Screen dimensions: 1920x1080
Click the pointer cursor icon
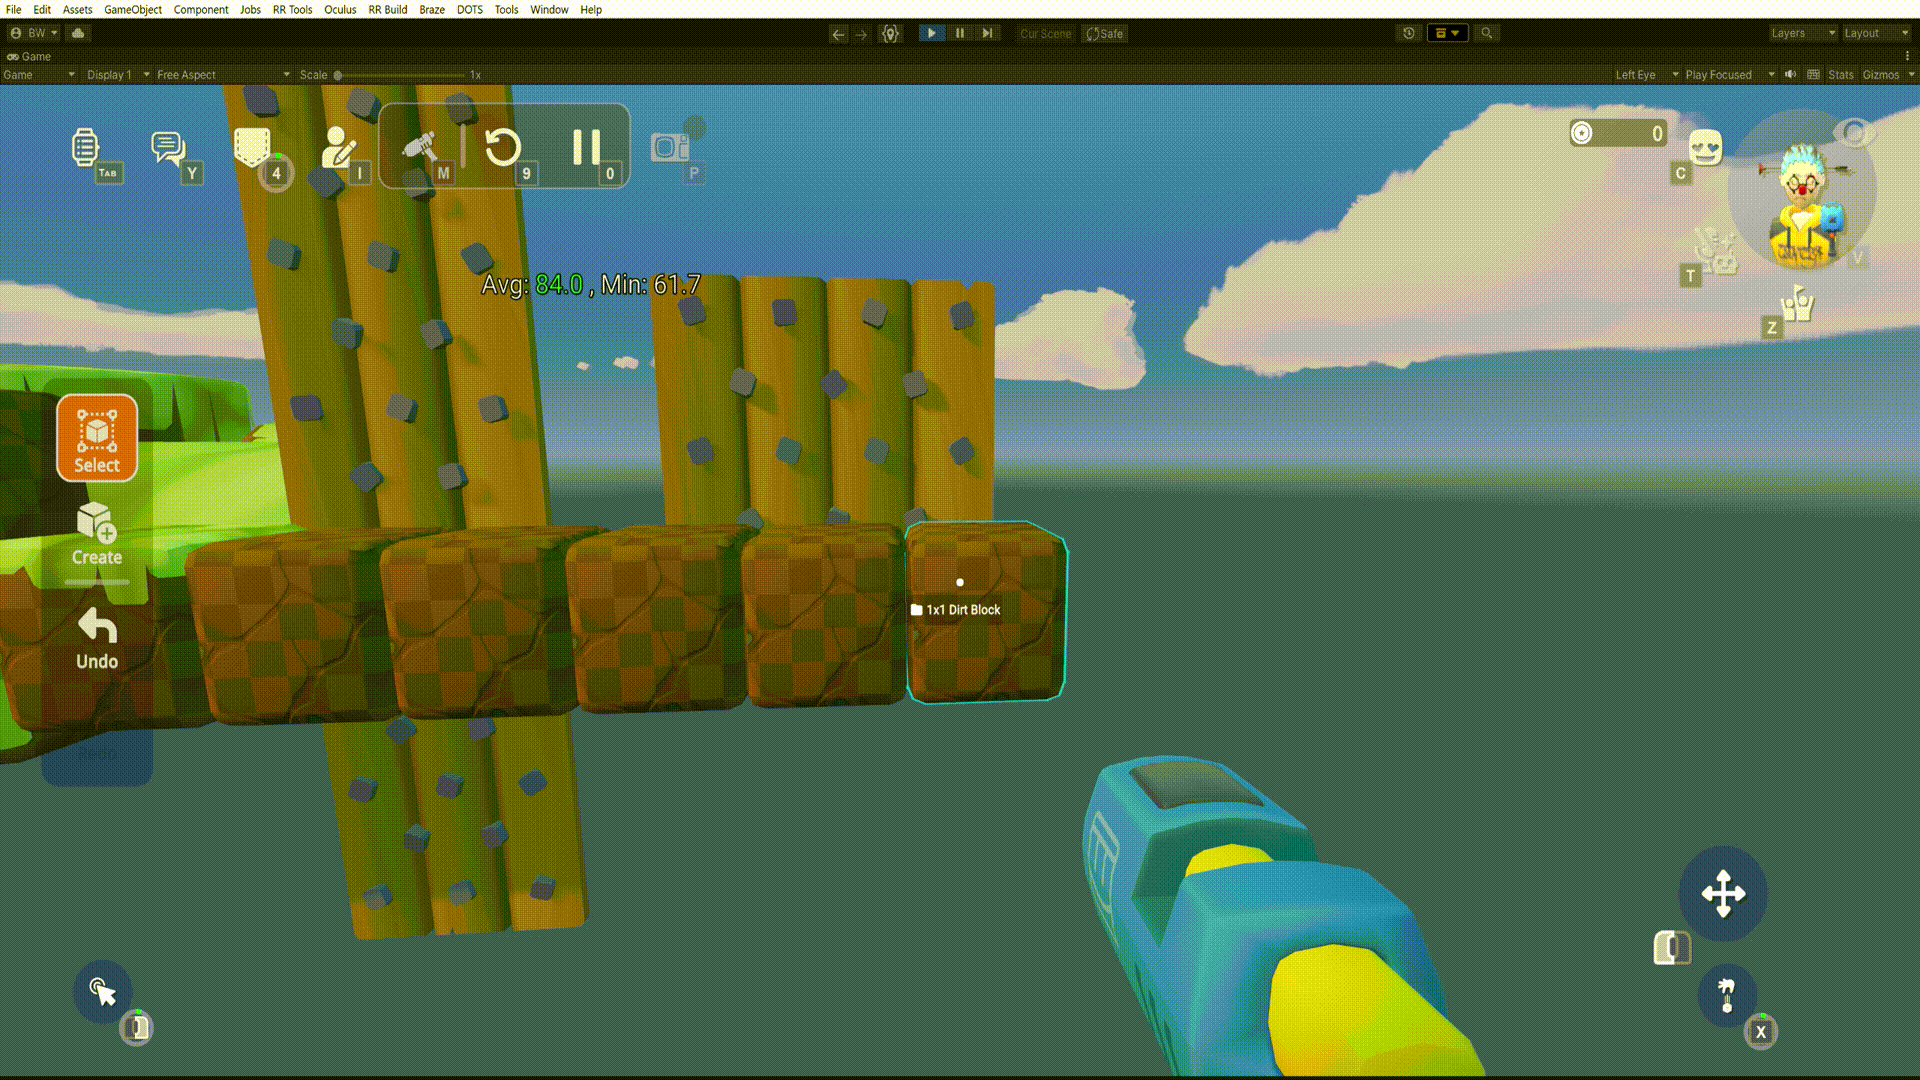tap(102, 991)
